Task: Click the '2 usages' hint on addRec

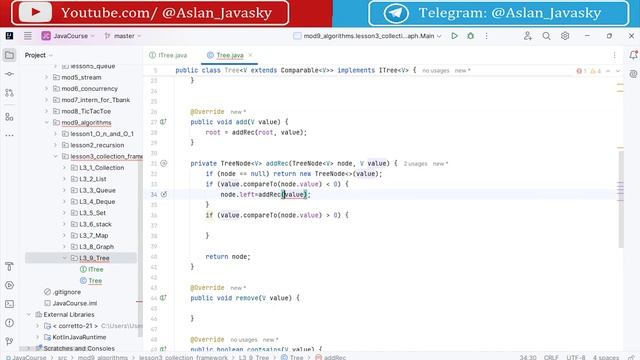Action: click(x=415, y=164)
